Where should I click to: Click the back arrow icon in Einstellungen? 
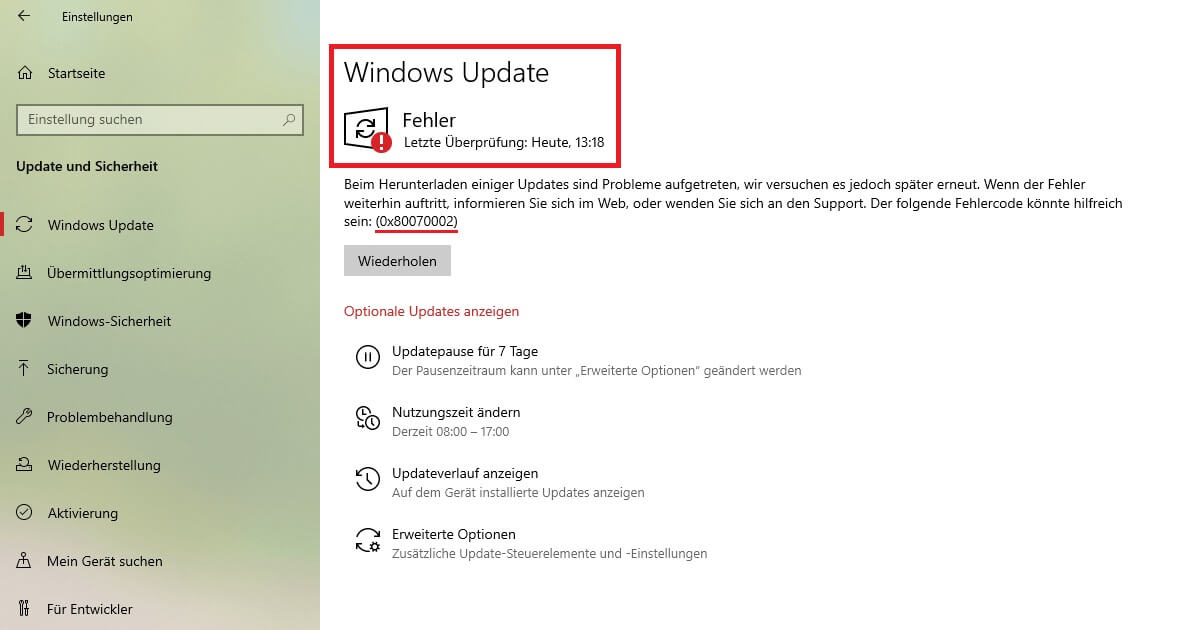coord(24,16)
